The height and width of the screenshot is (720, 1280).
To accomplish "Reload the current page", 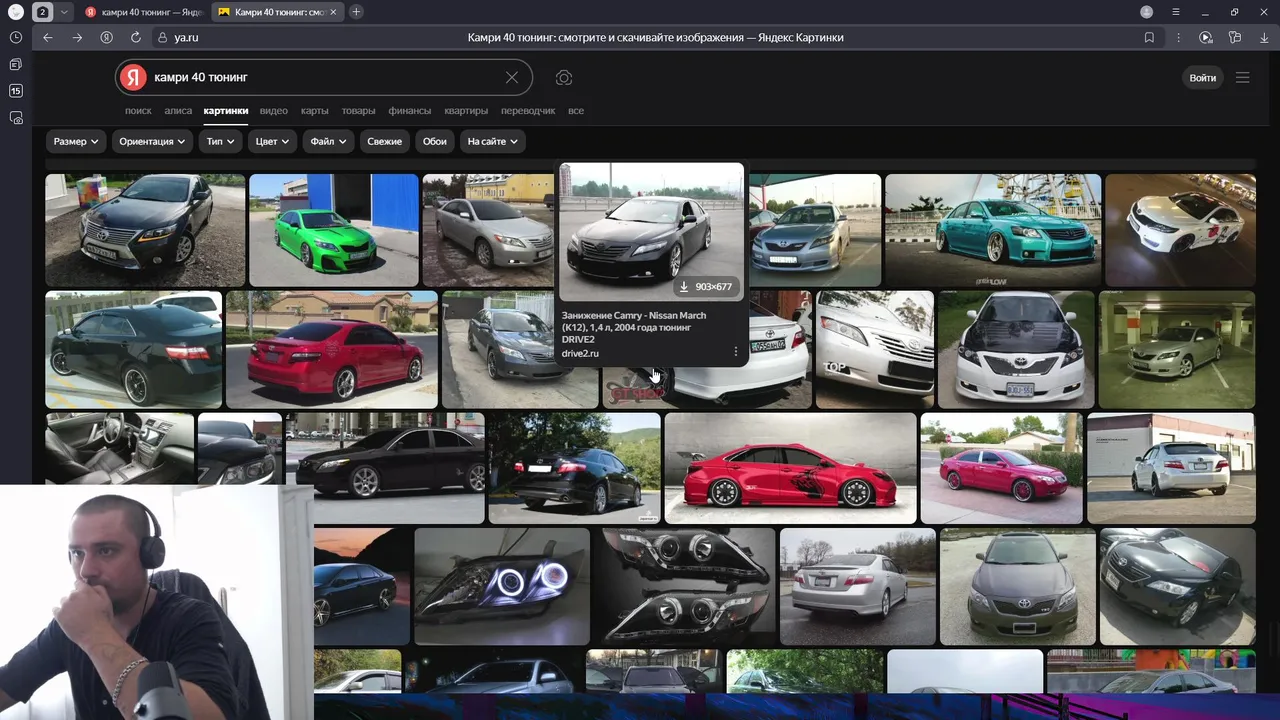I will [x=136, y=37].
